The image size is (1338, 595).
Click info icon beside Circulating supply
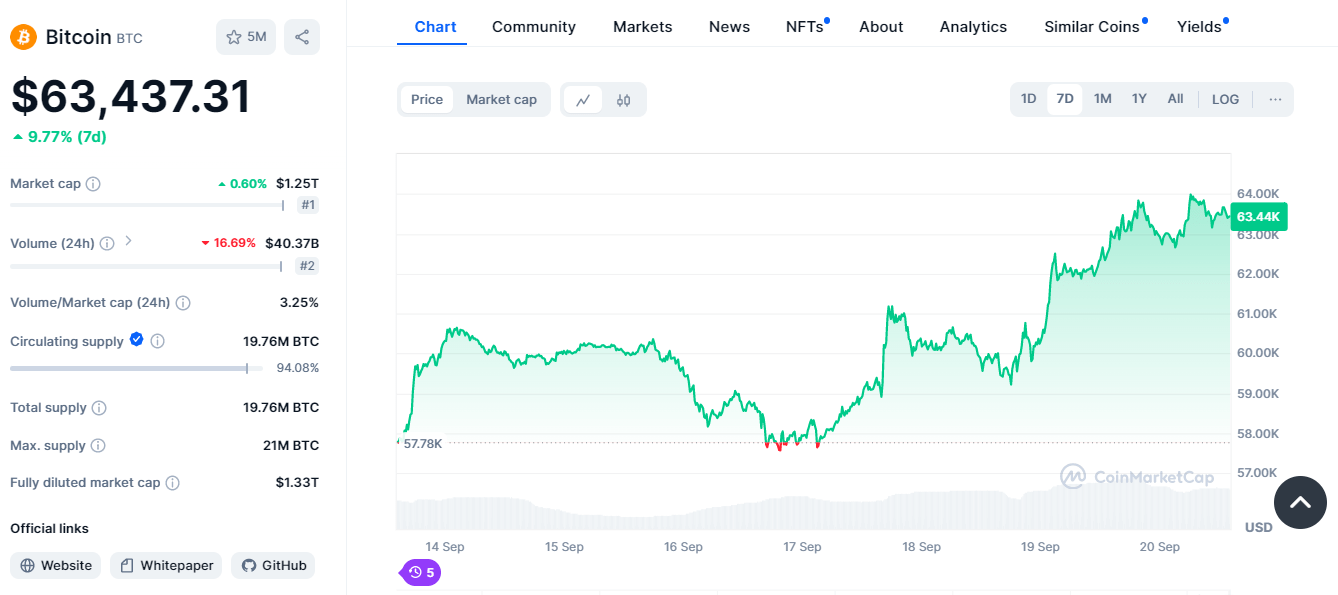[157, 341]
